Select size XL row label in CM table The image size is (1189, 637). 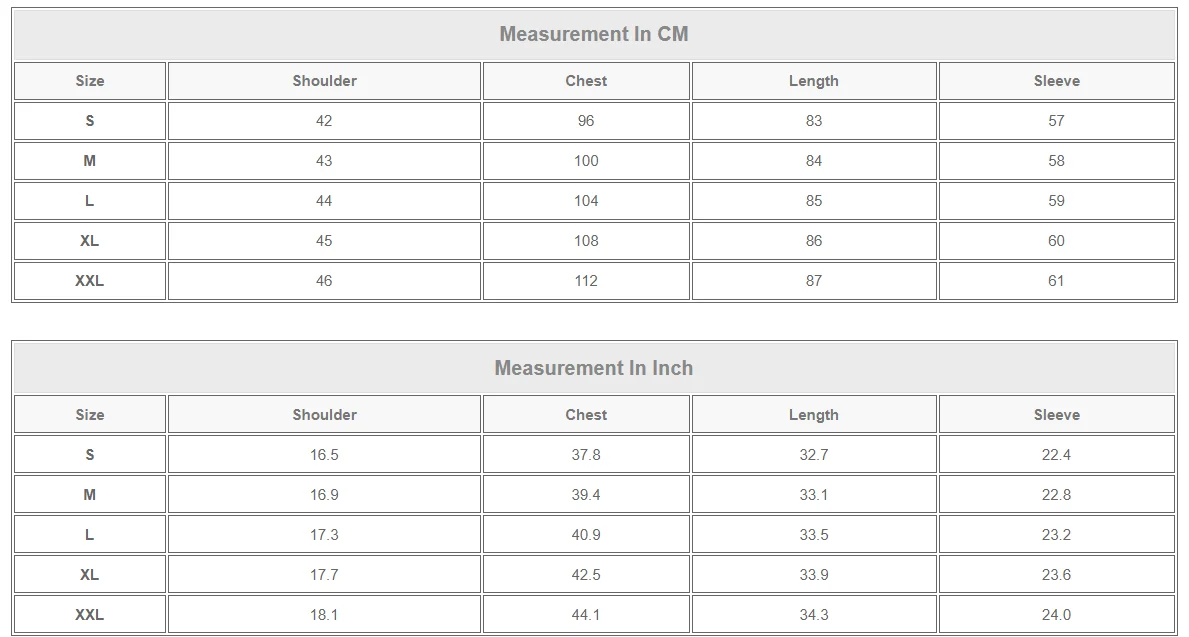tap(89, 241)
